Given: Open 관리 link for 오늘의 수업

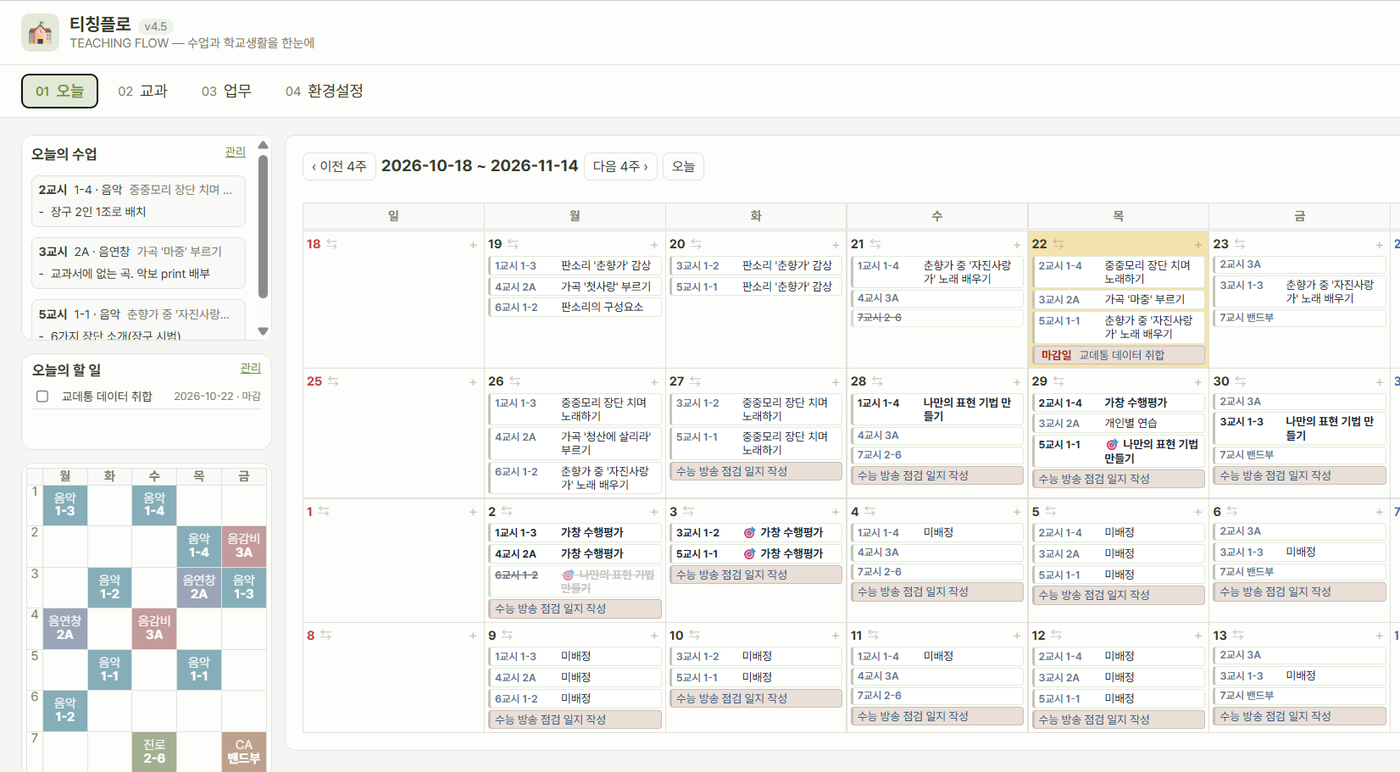Looking at the screenshot, I should coord(235,152).
